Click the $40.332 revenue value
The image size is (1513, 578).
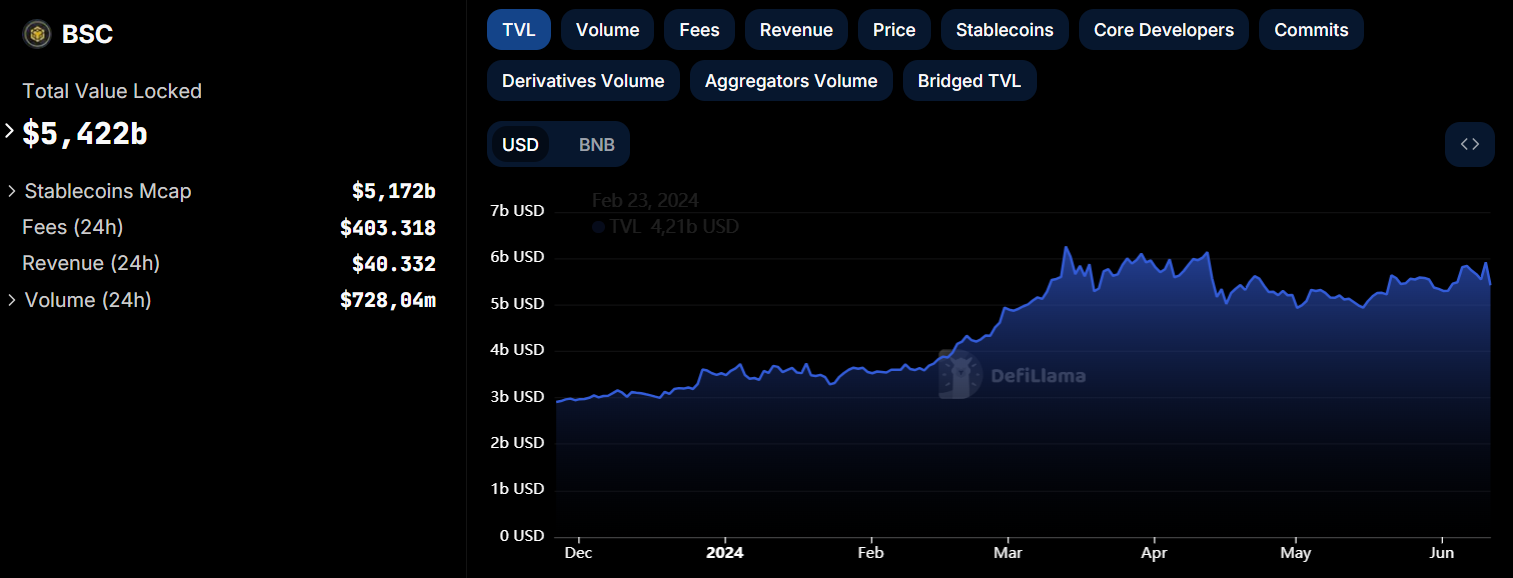[x=394, y=264]
